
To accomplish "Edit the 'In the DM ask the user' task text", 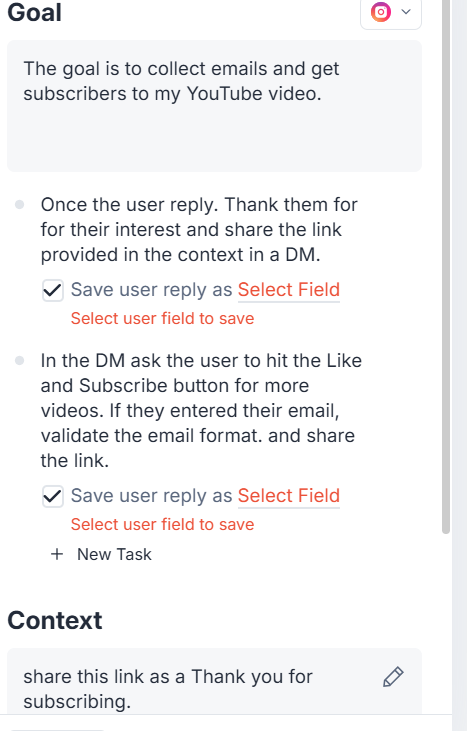I will pyautogui.click(x=201, y=411).
